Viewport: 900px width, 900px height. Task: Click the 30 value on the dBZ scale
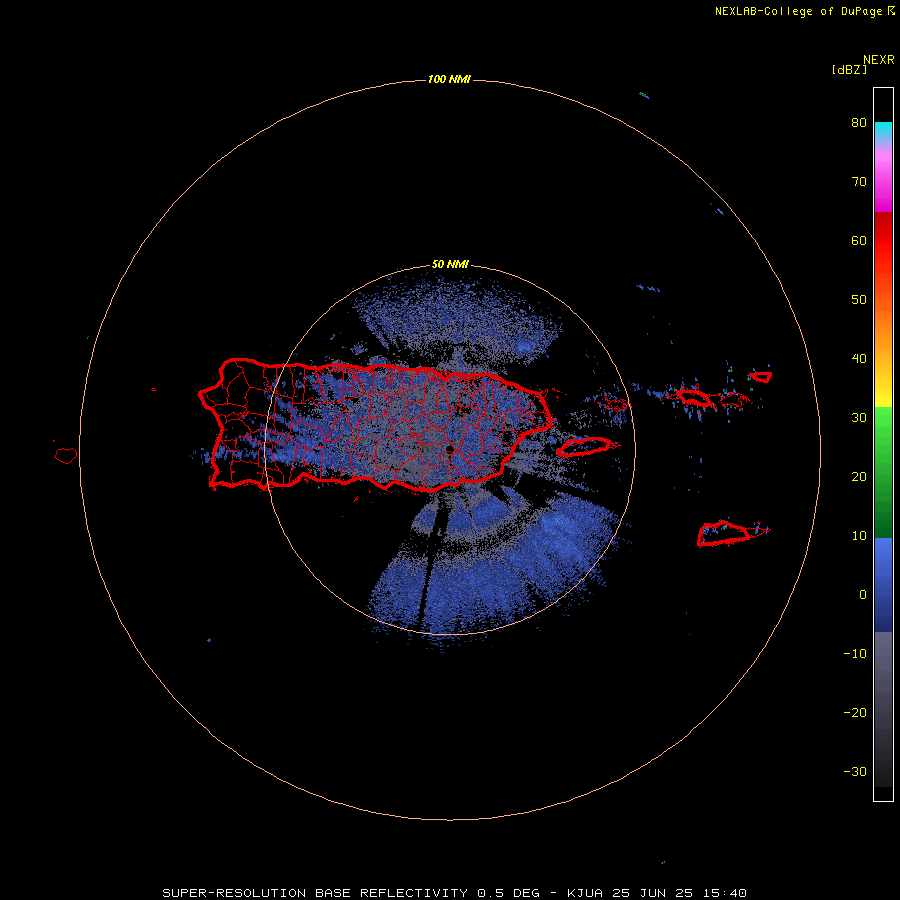coord(859,417)
